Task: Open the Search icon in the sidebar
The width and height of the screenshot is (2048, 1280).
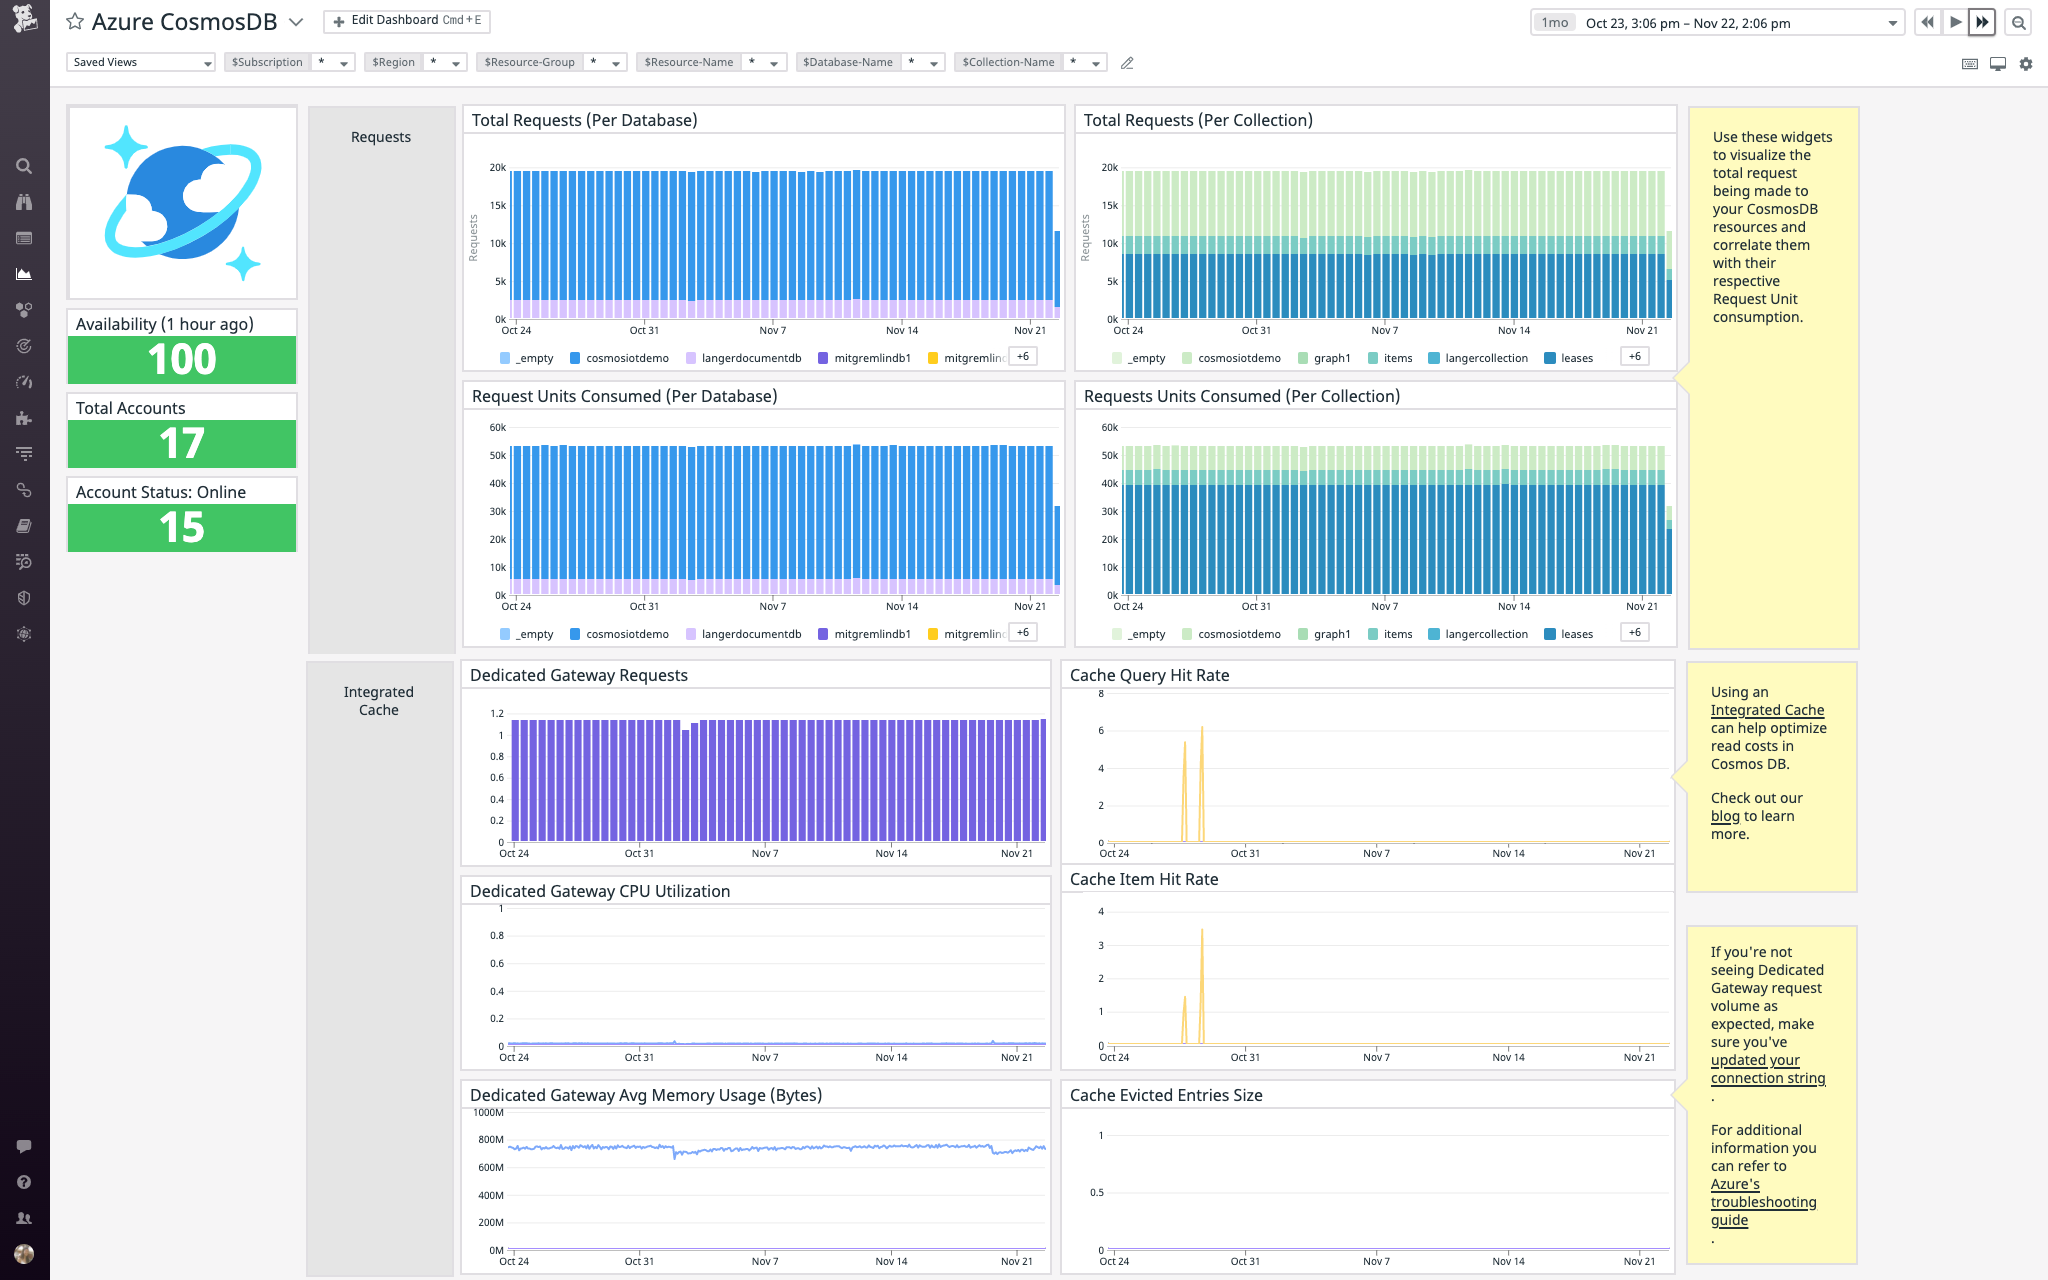Action: 24,166
